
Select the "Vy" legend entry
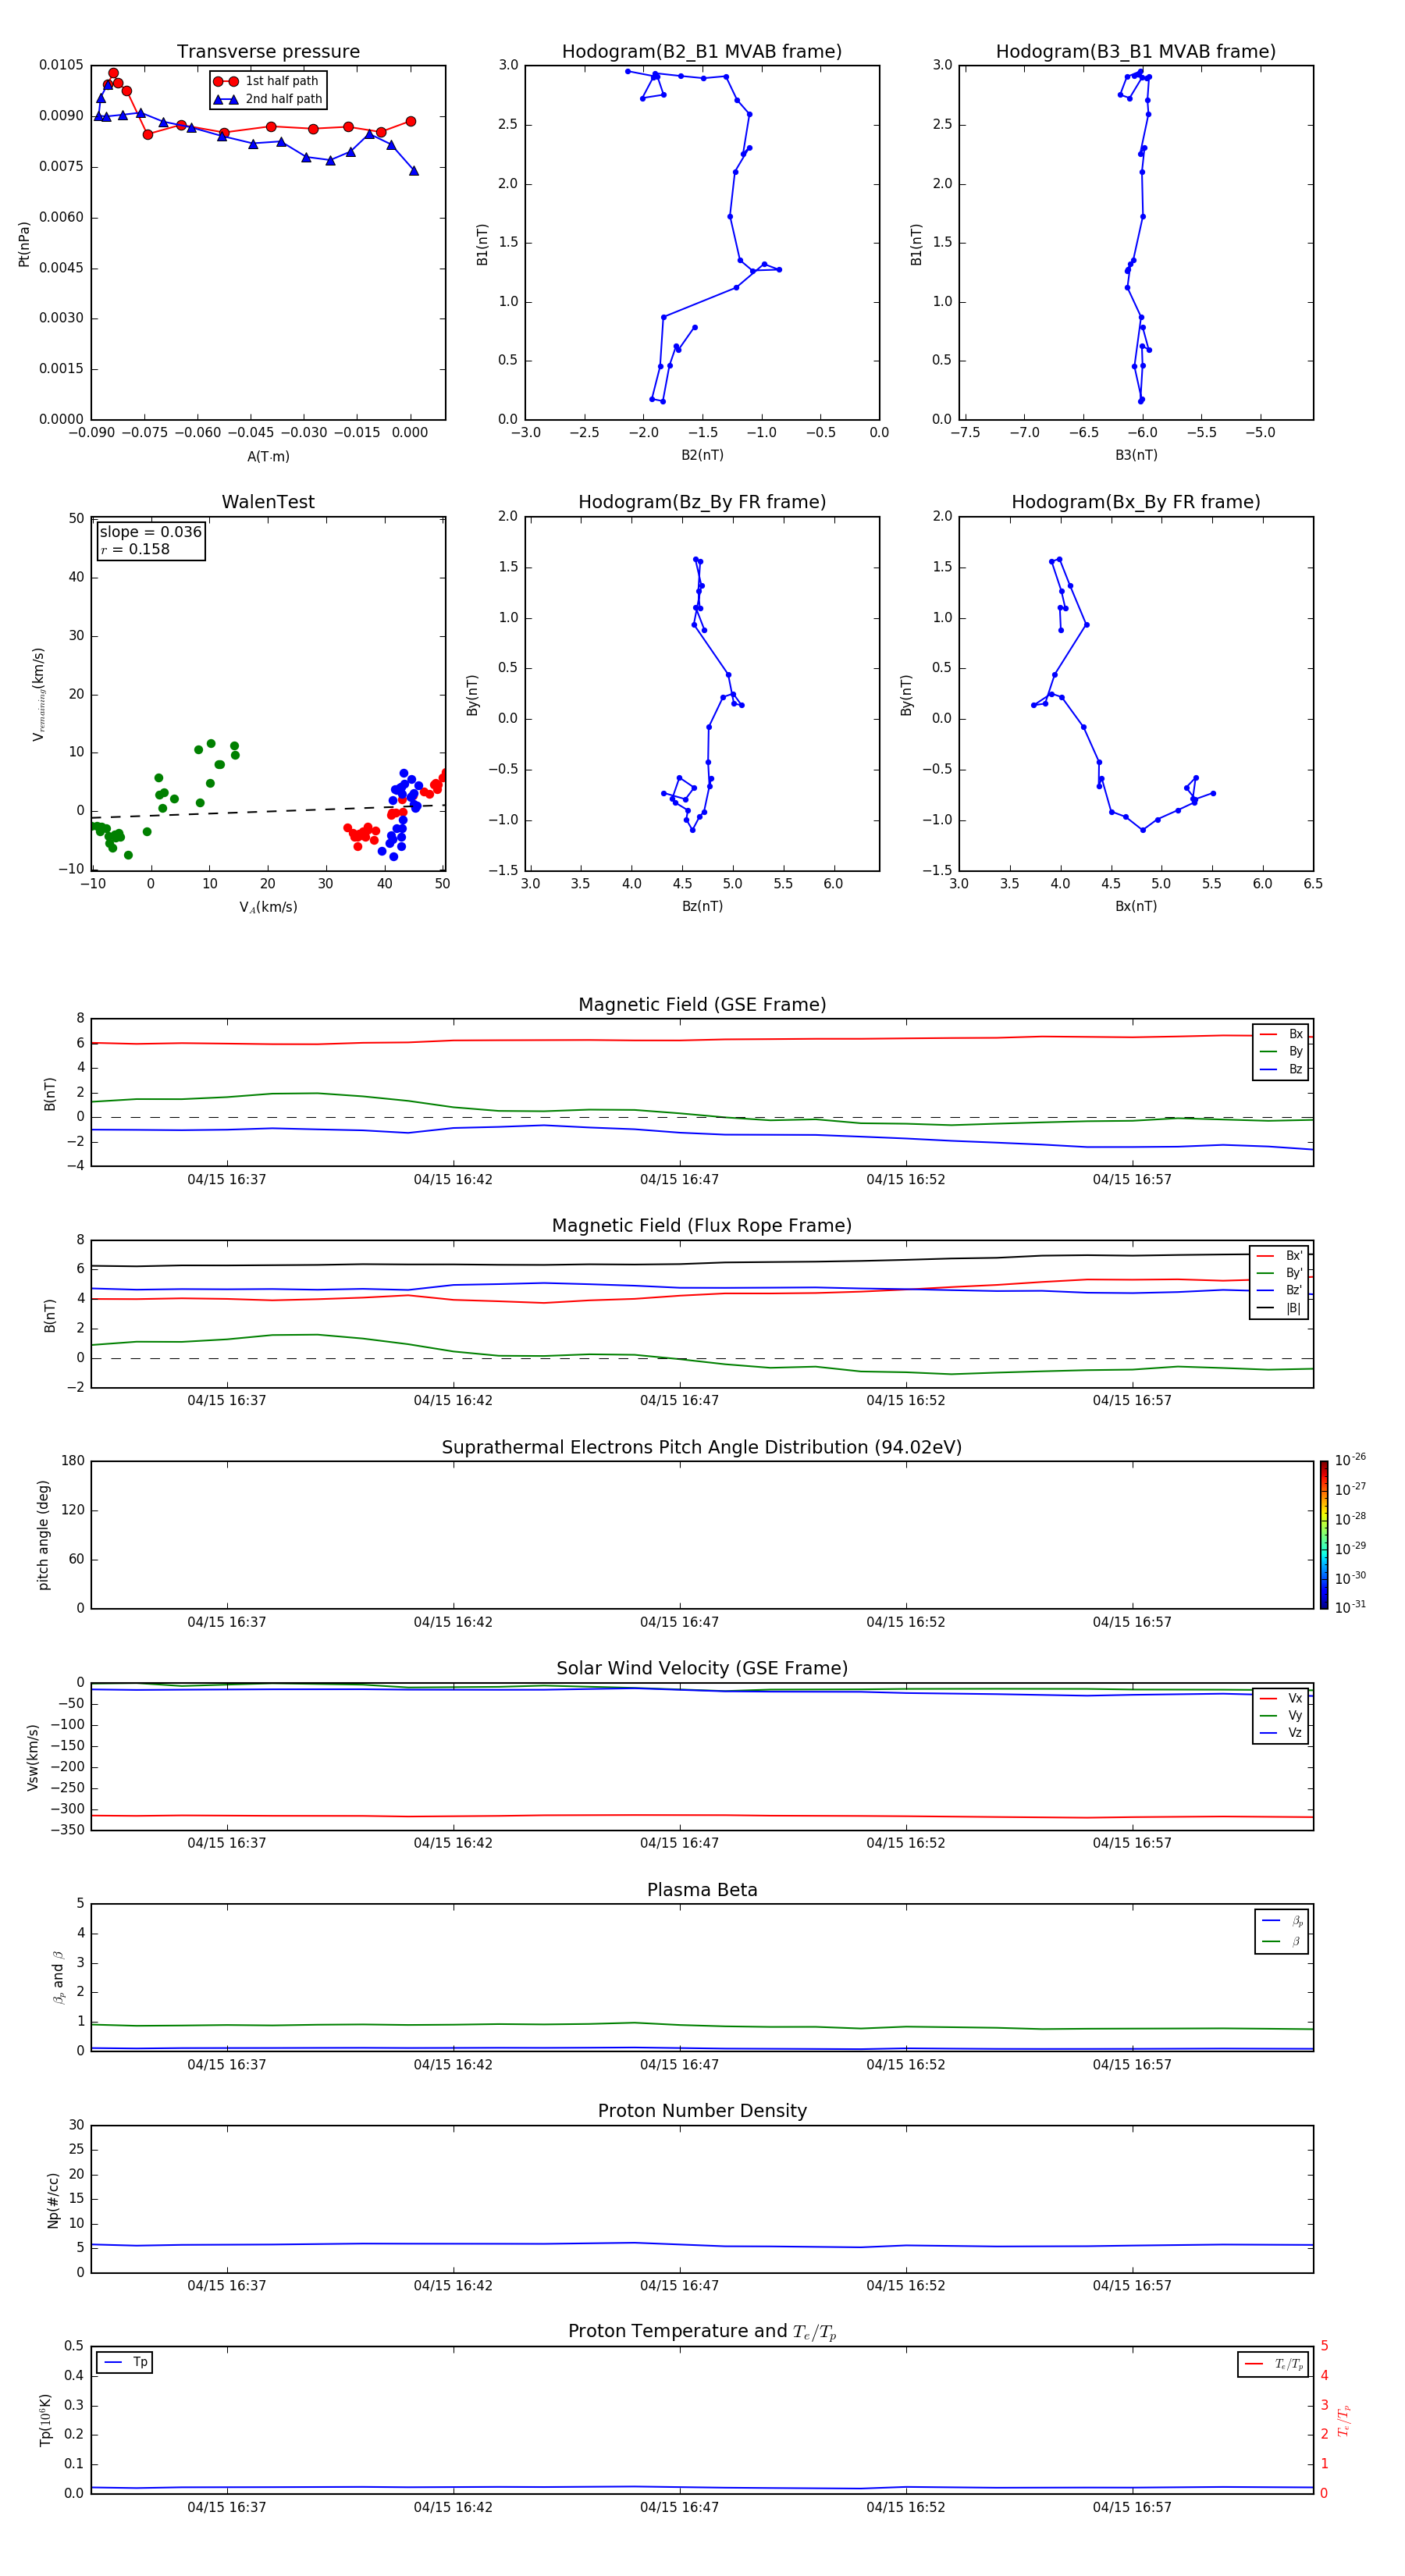[x=1282, y=1715]
